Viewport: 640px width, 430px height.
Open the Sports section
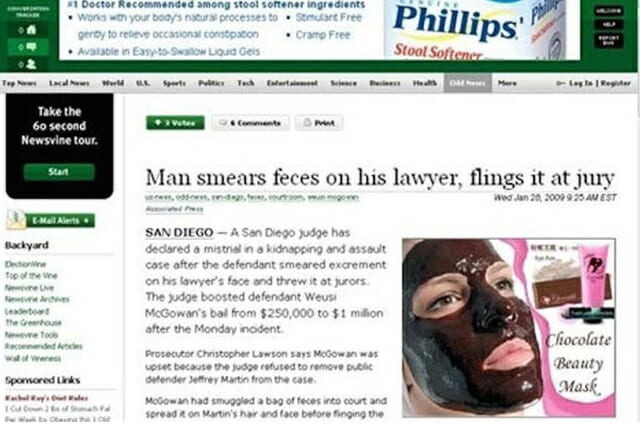(174, 83)
